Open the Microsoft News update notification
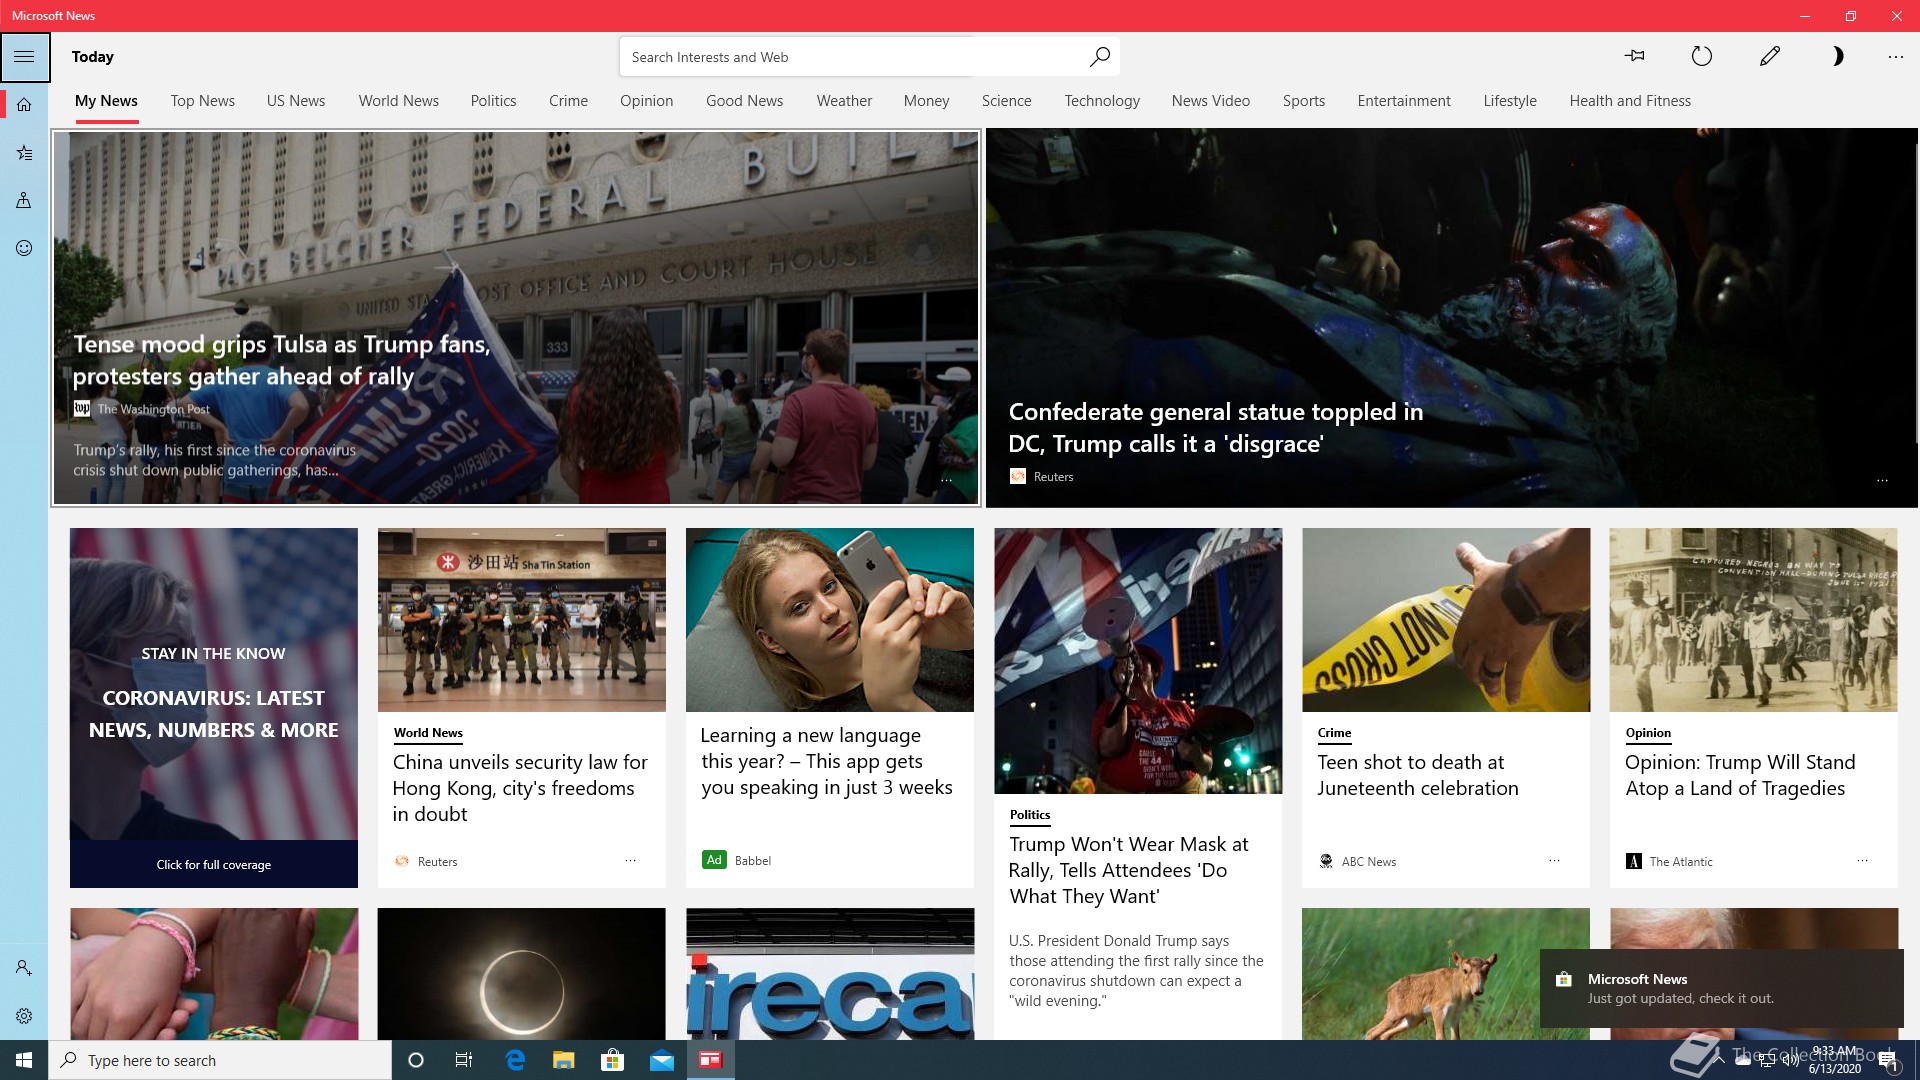Viewport: 1920px width, 1080px height. tap(1721, 988)
